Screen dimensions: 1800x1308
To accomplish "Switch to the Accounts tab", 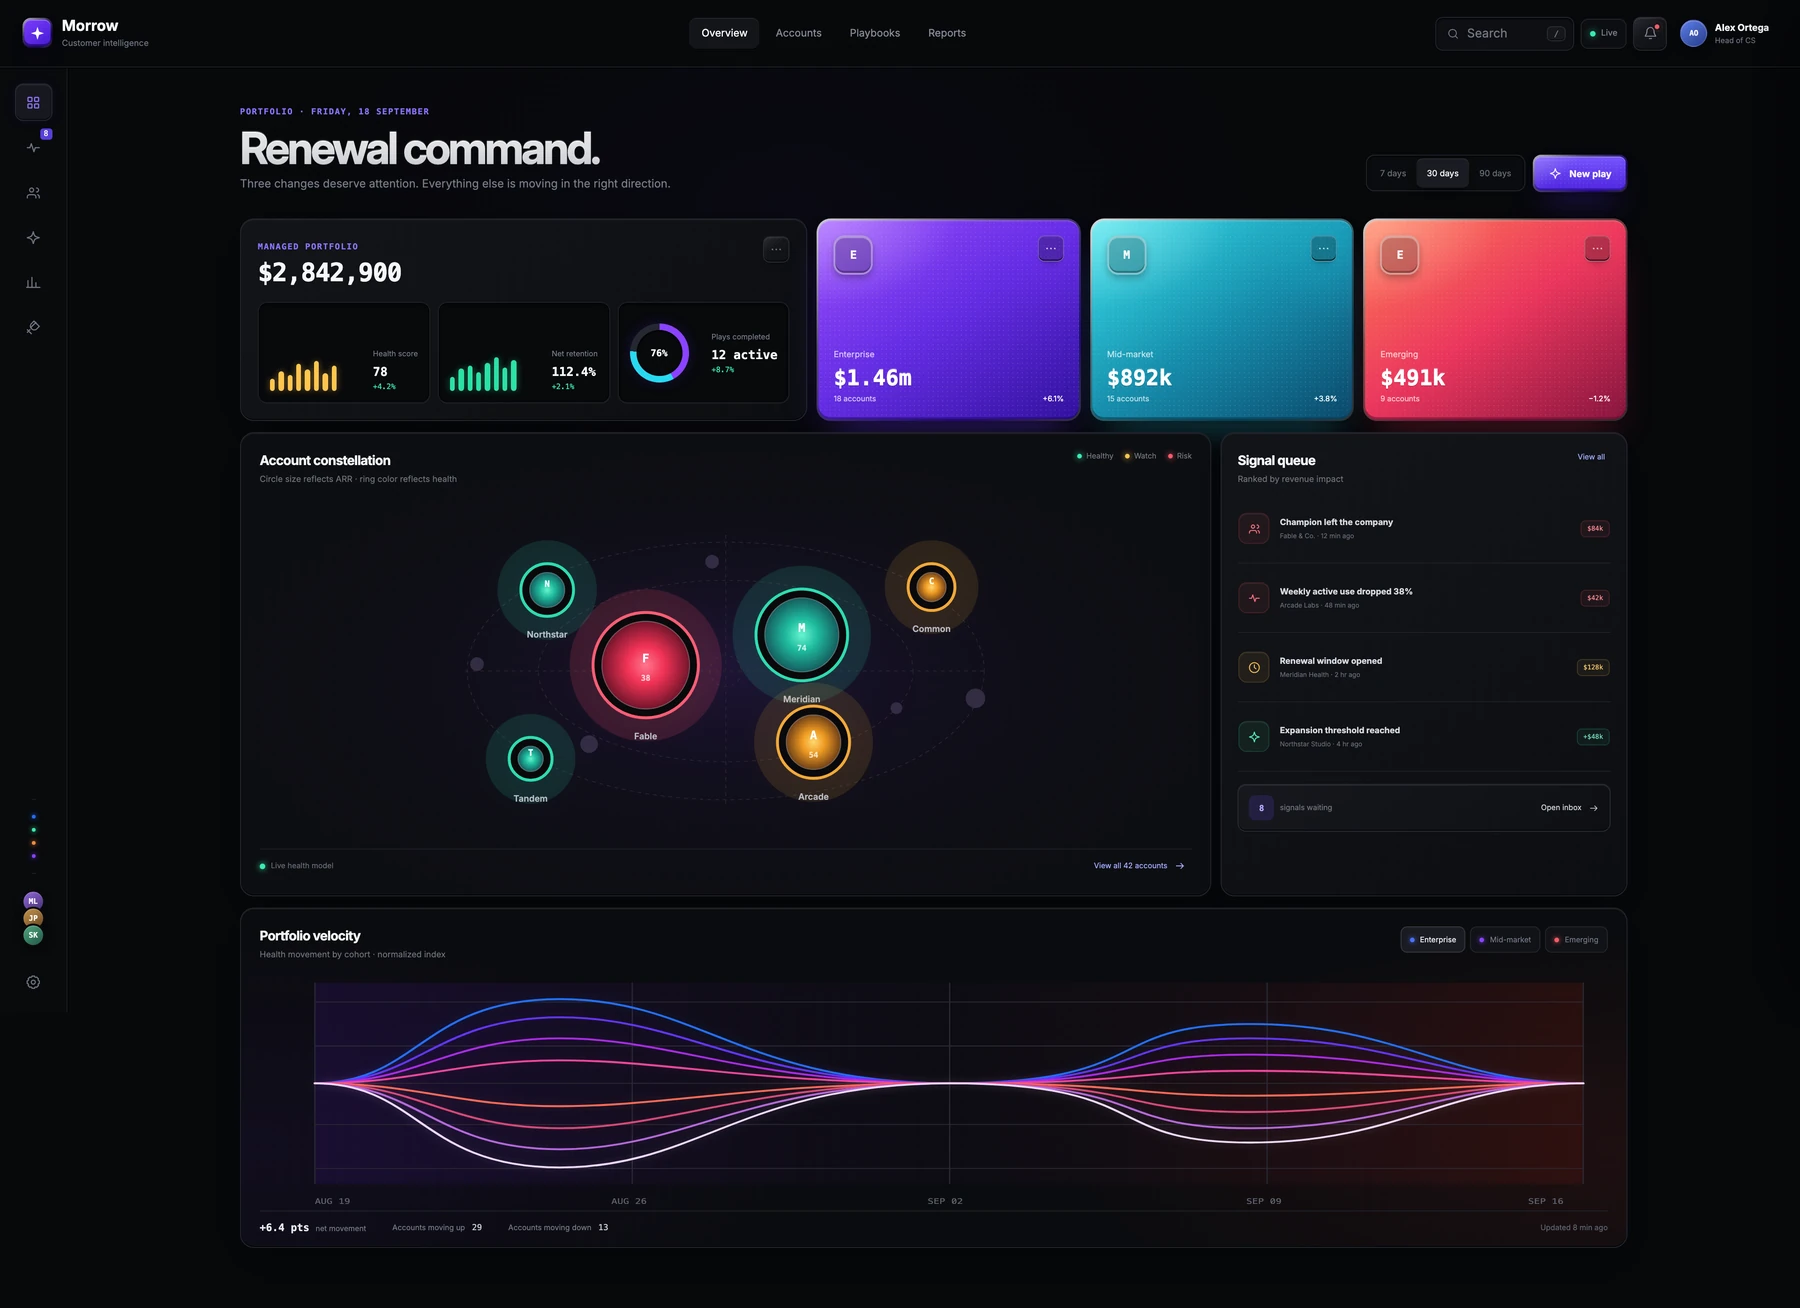I will (x=798, y=33).
